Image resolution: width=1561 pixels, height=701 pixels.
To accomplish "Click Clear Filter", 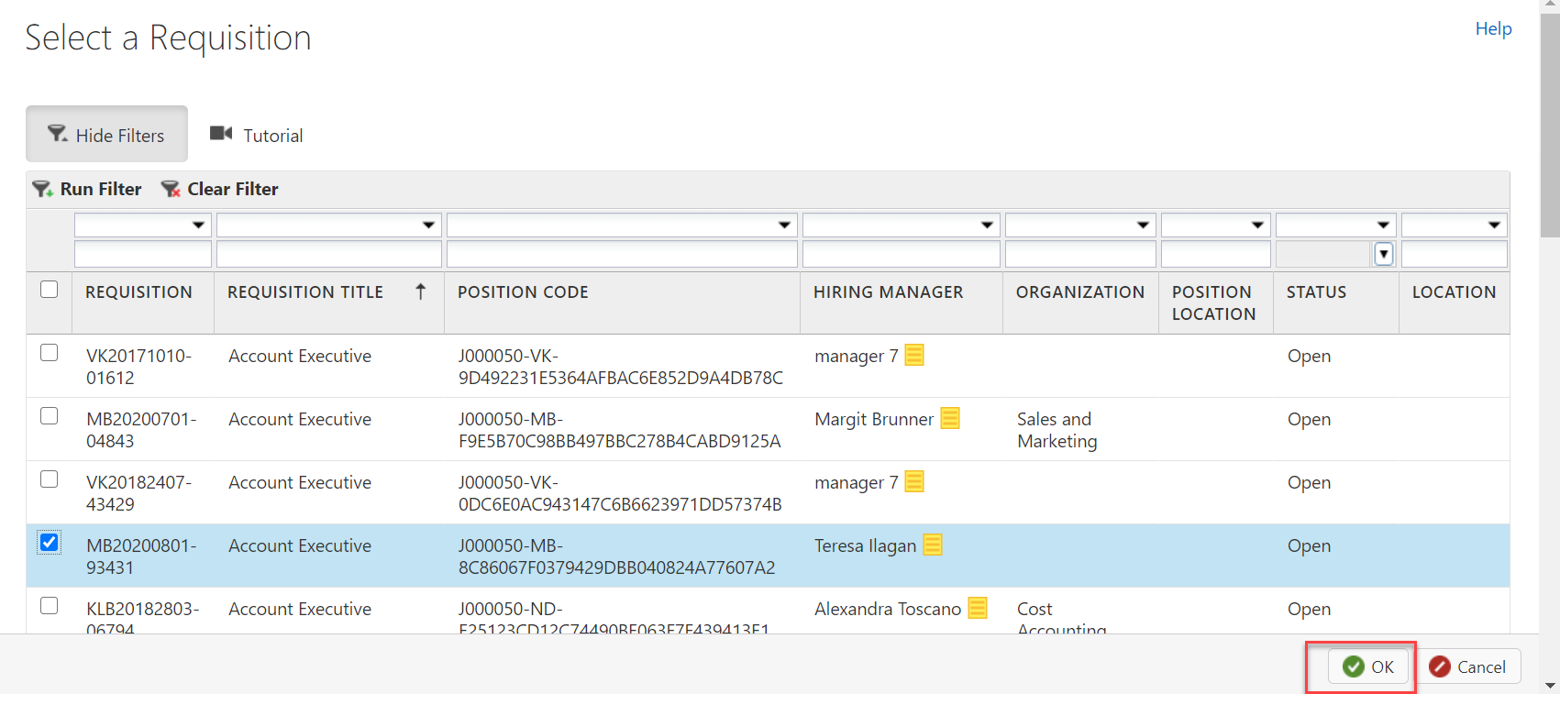I will (x=219, y=189).
